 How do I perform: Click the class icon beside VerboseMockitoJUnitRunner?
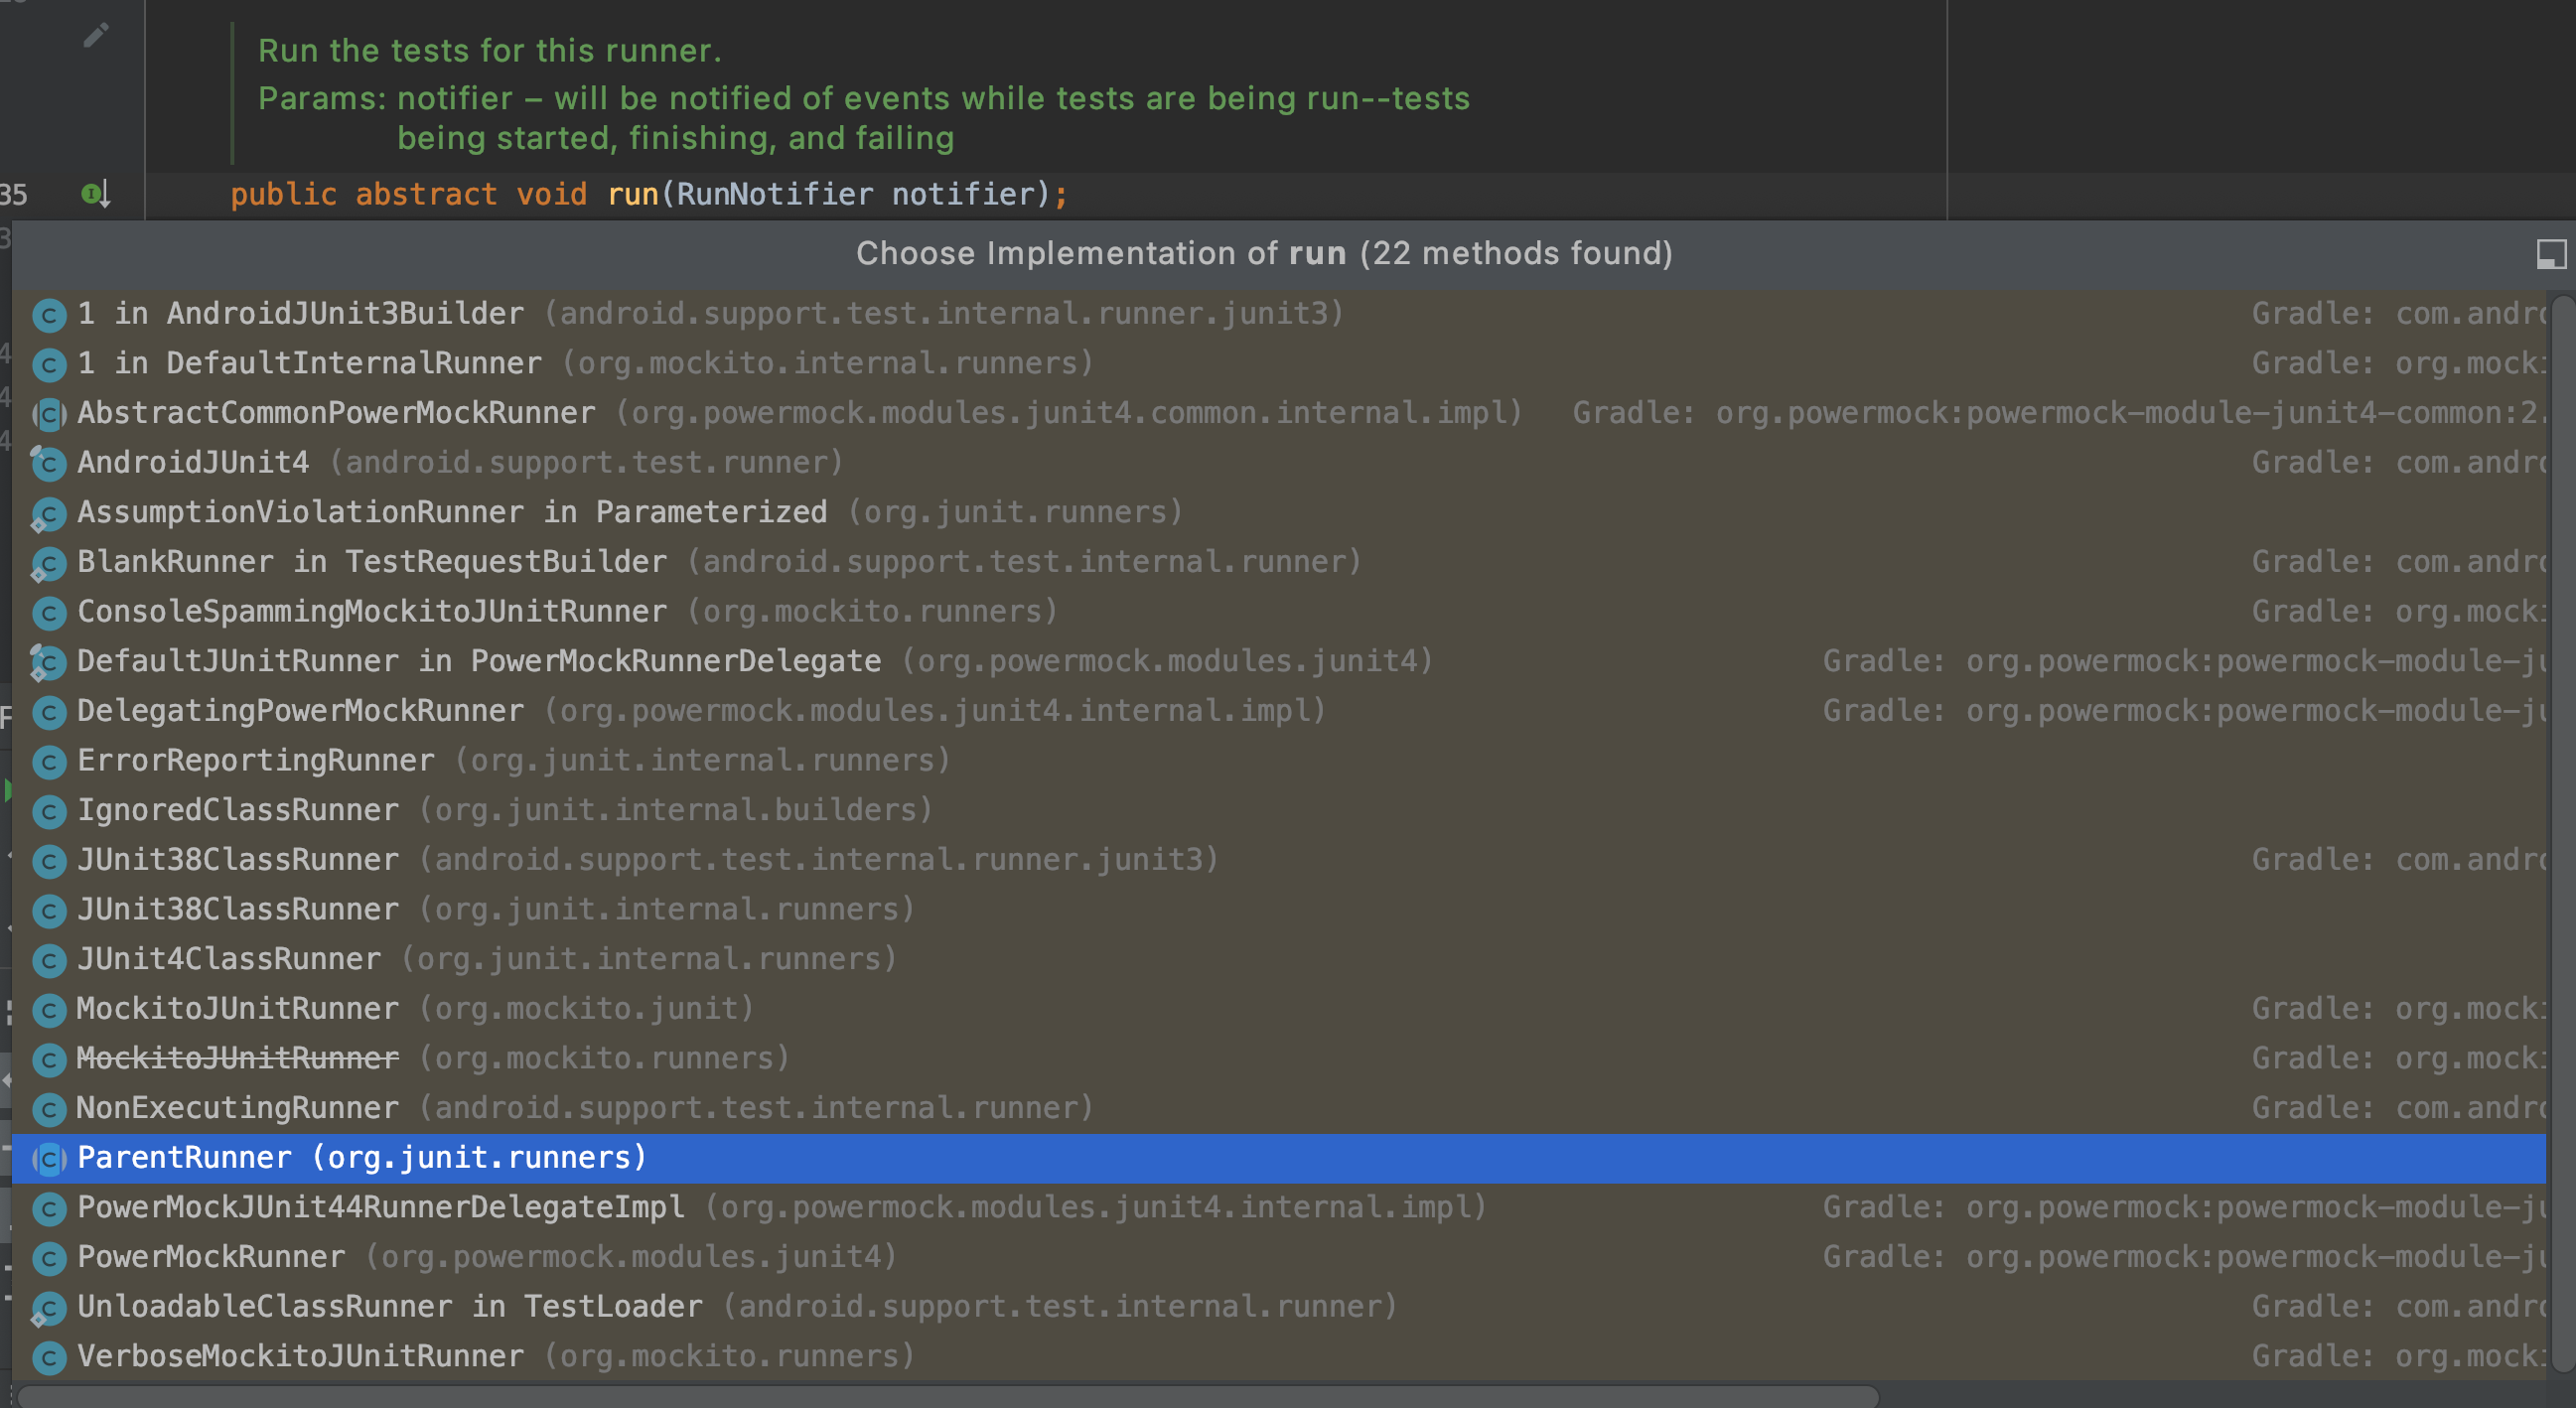click(x=49, y=1357)
